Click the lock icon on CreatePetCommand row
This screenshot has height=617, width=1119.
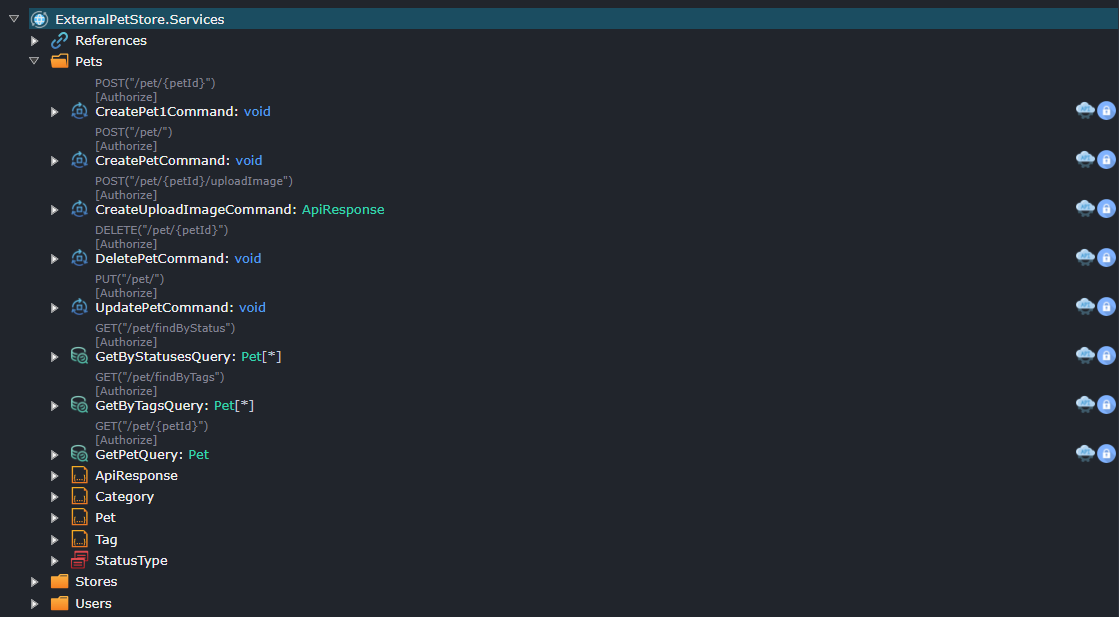coord(1106,160)
